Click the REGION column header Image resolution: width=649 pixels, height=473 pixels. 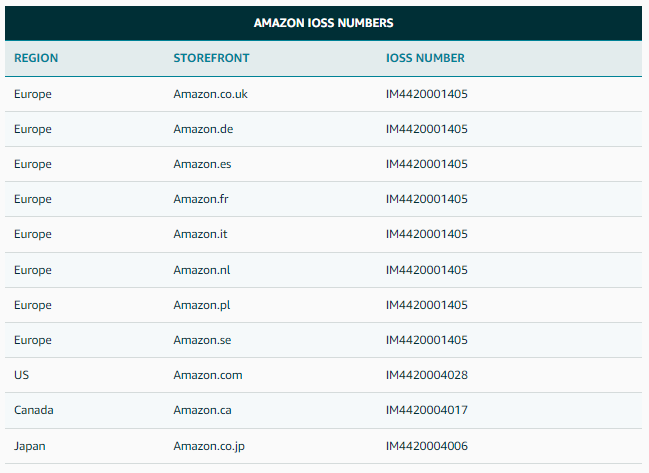[36, 58]
